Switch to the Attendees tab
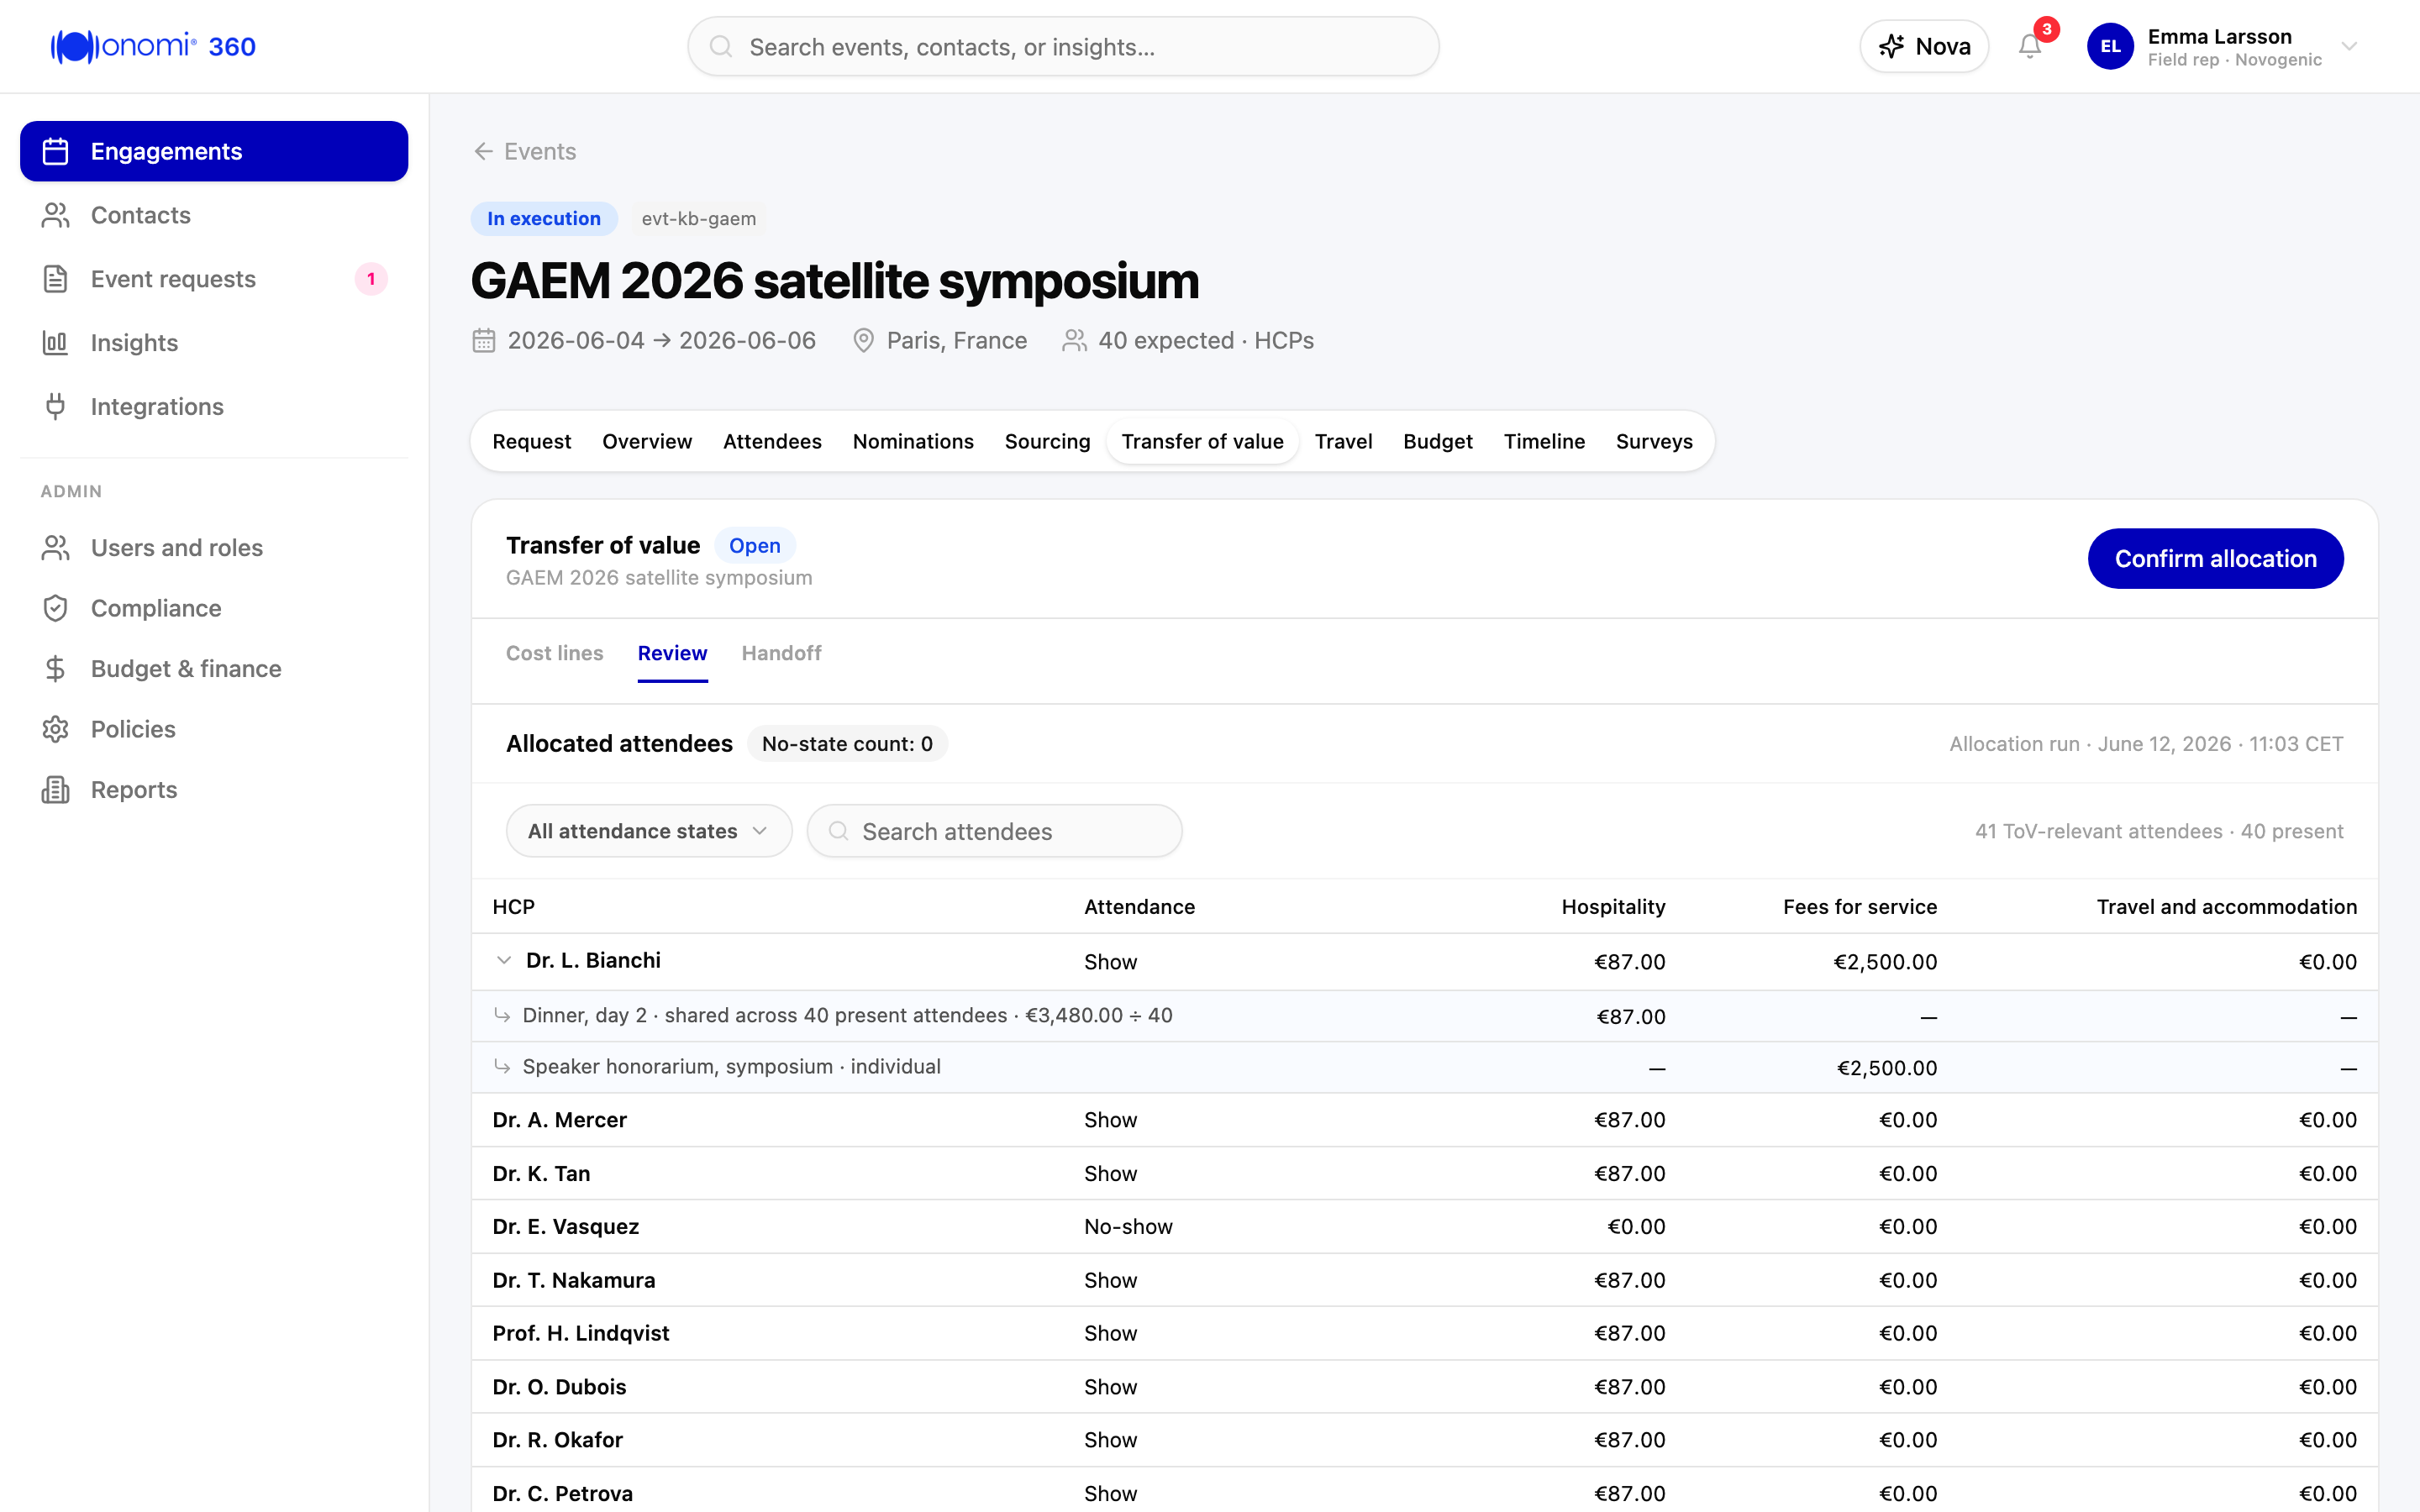The height and width of the screenshot is (1512, 2420). [772, 441]
